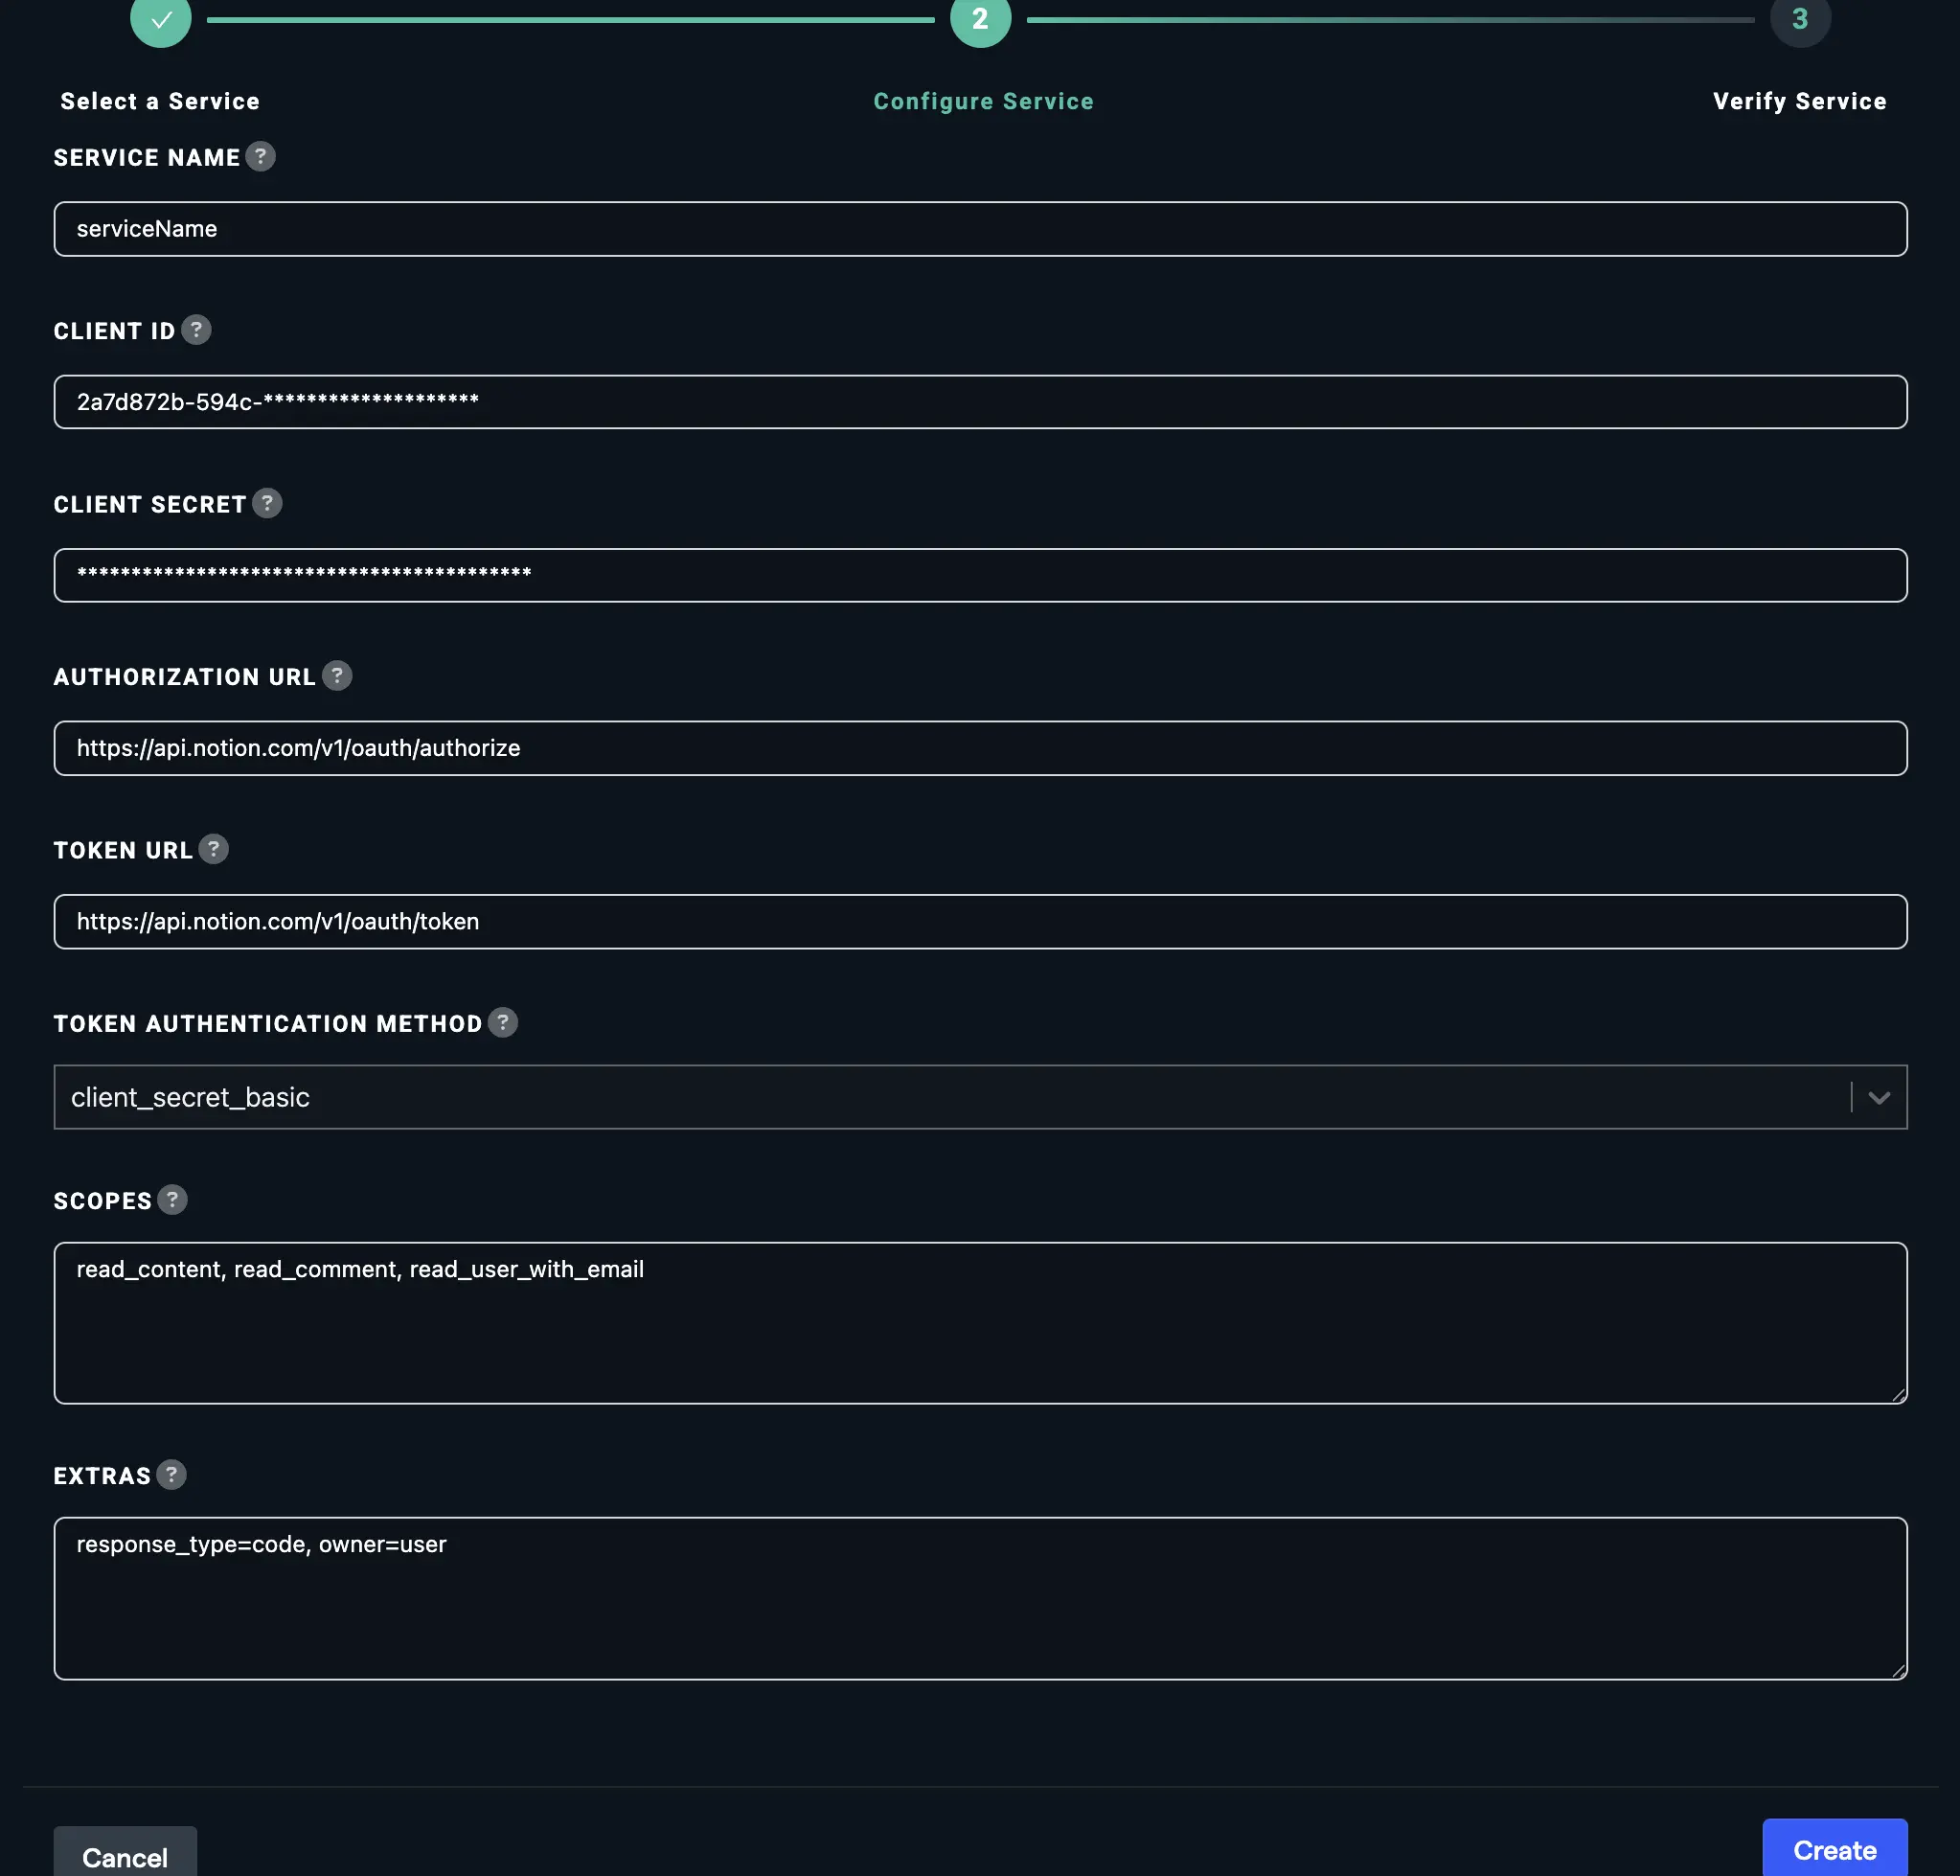The image size is (1960, 1876).
Task: Click the serviceName input field
Action: [x=980, y=229]
